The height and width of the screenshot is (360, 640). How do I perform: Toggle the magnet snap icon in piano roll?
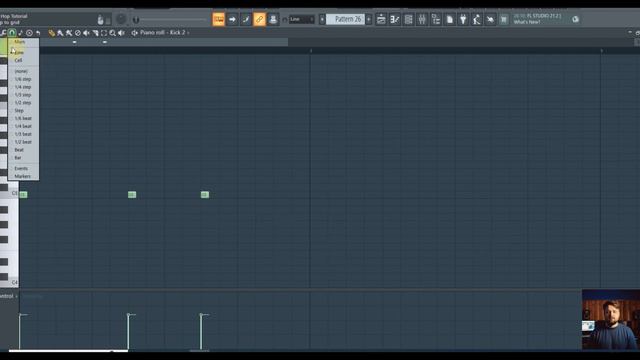point(12,33)
